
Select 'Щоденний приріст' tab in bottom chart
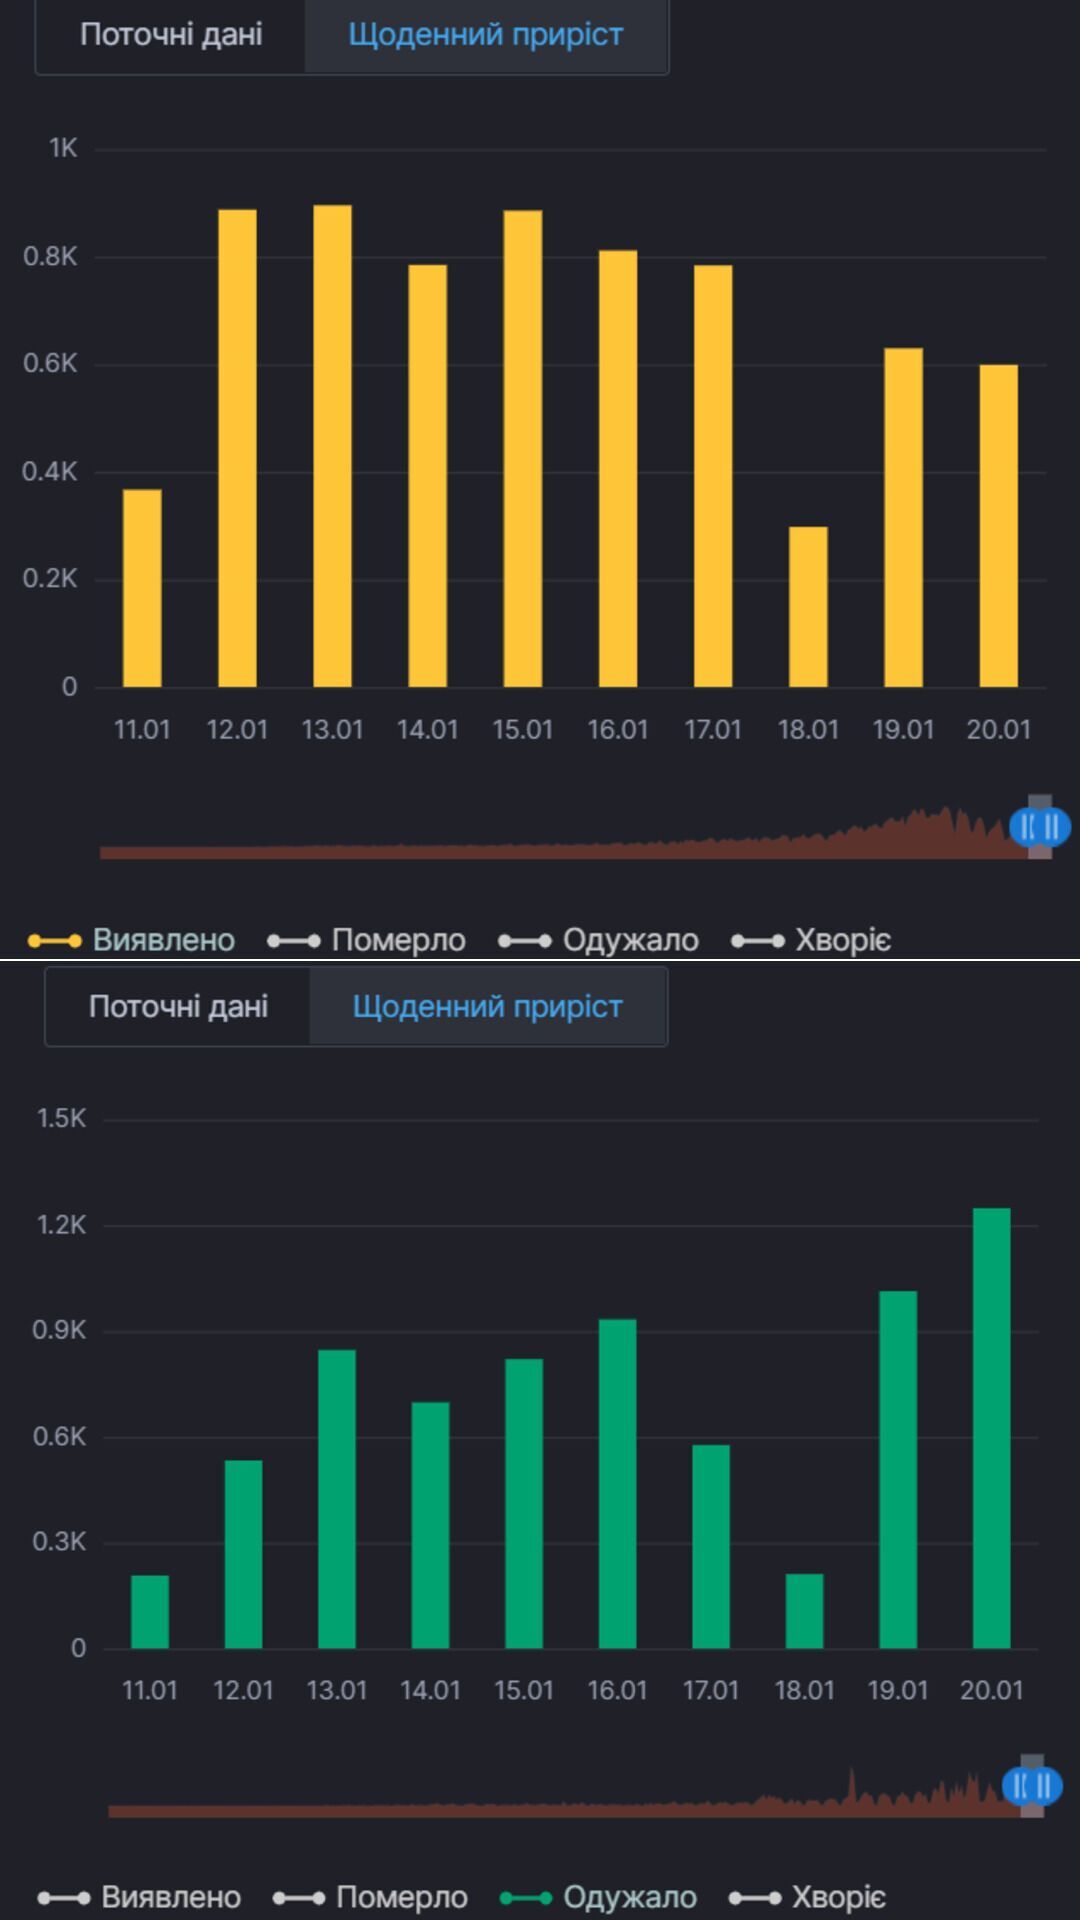pyautogui.click(x=487, y=1006)
